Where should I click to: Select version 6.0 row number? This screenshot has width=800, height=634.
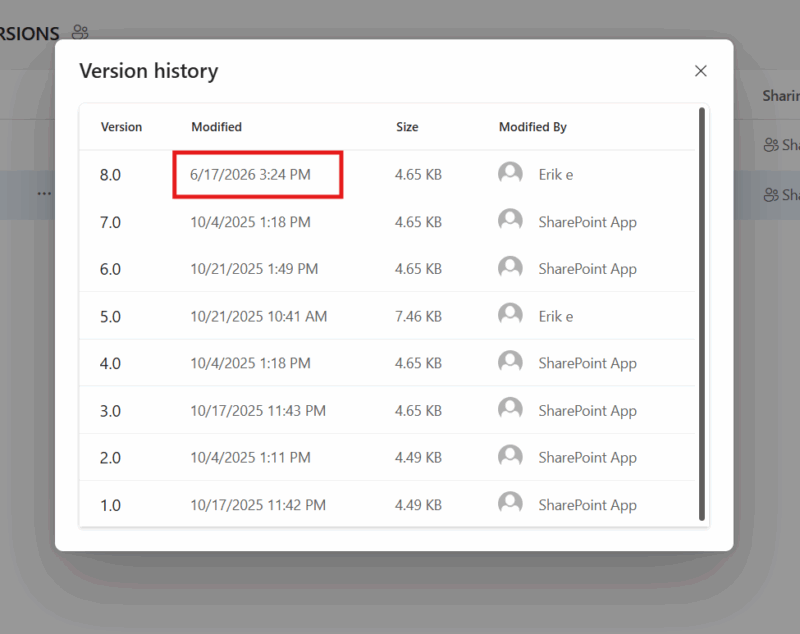tap(110, 269)
